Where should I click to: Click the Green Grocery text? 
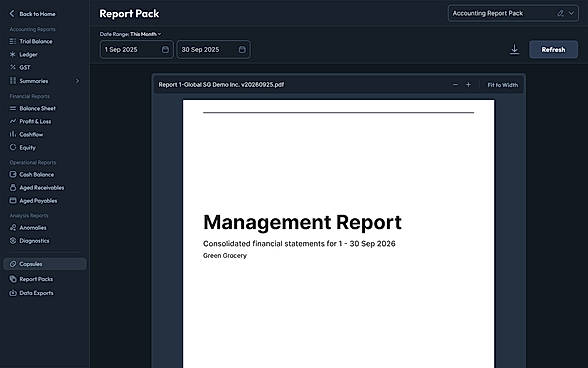(225, 255)
